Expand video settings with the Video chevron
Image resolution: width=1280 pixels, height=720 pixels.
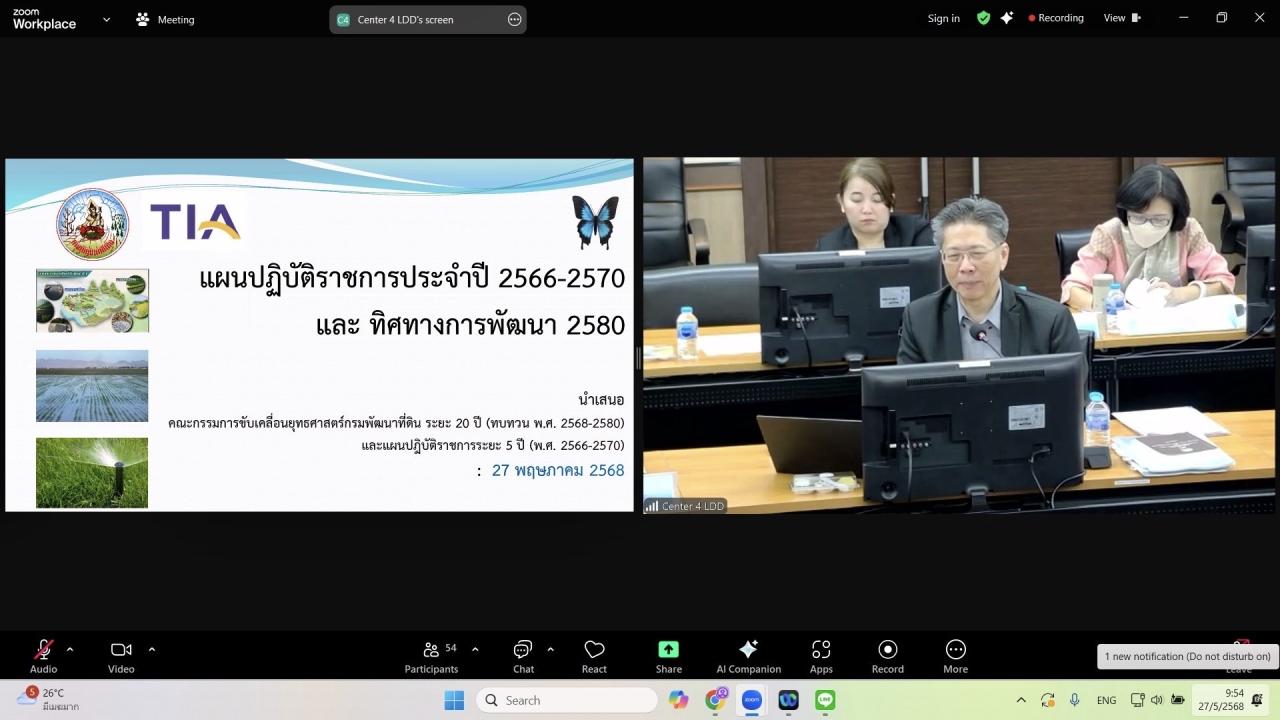[152, 647]
